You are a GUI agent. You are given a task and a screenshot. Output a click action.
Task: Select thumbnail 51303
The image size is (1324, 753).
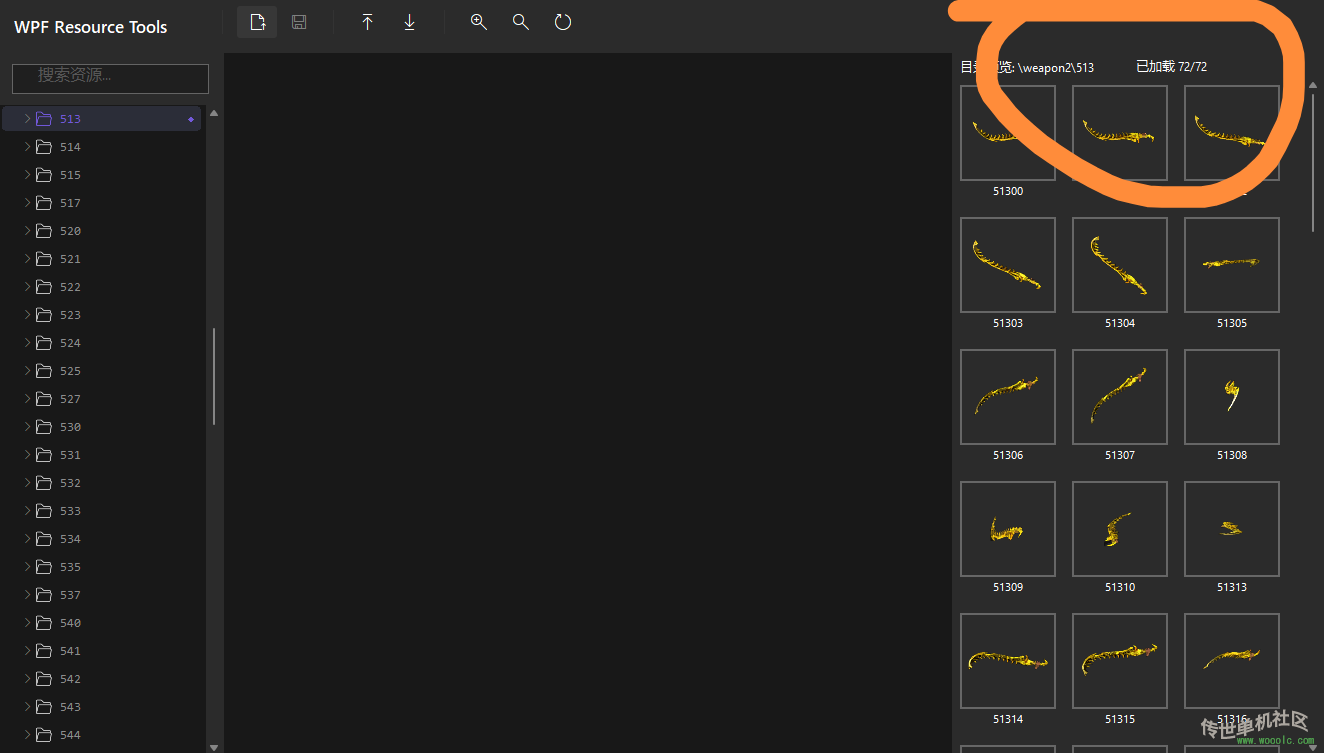point(1008,265)
